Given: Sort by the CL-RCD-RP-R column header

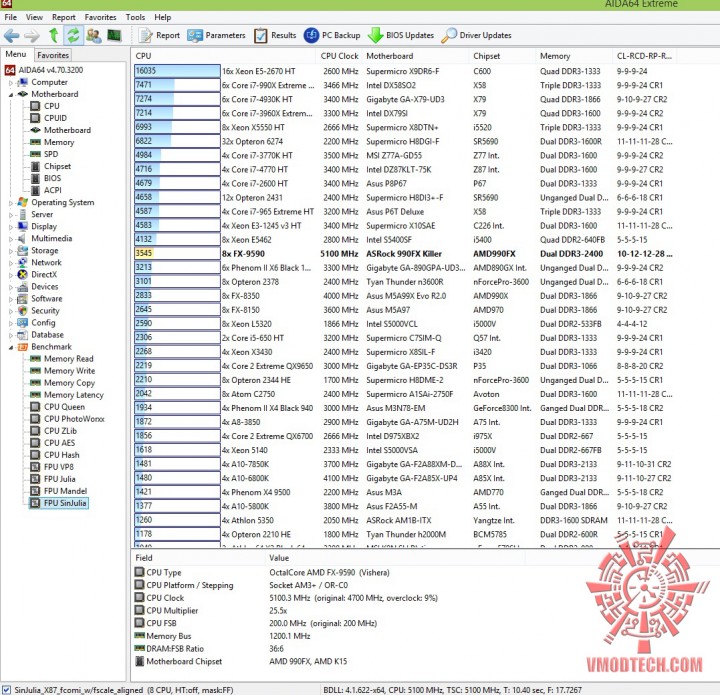Looking at the screenshot, I should pos(644,56).
